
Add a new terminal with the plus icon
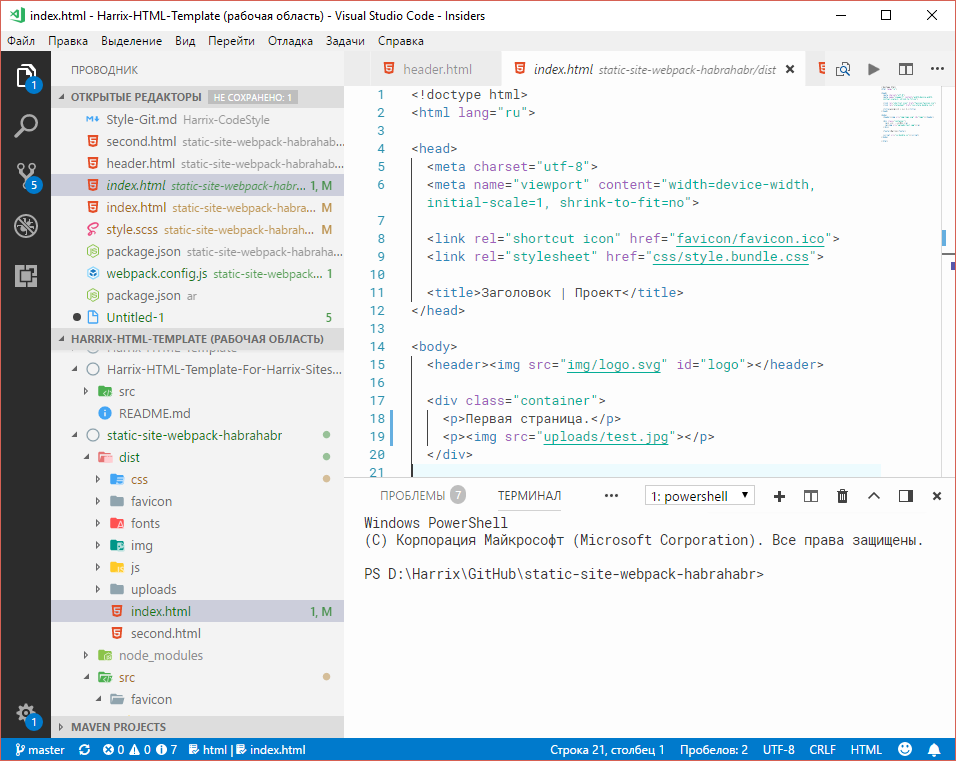(x=779, y=495)
